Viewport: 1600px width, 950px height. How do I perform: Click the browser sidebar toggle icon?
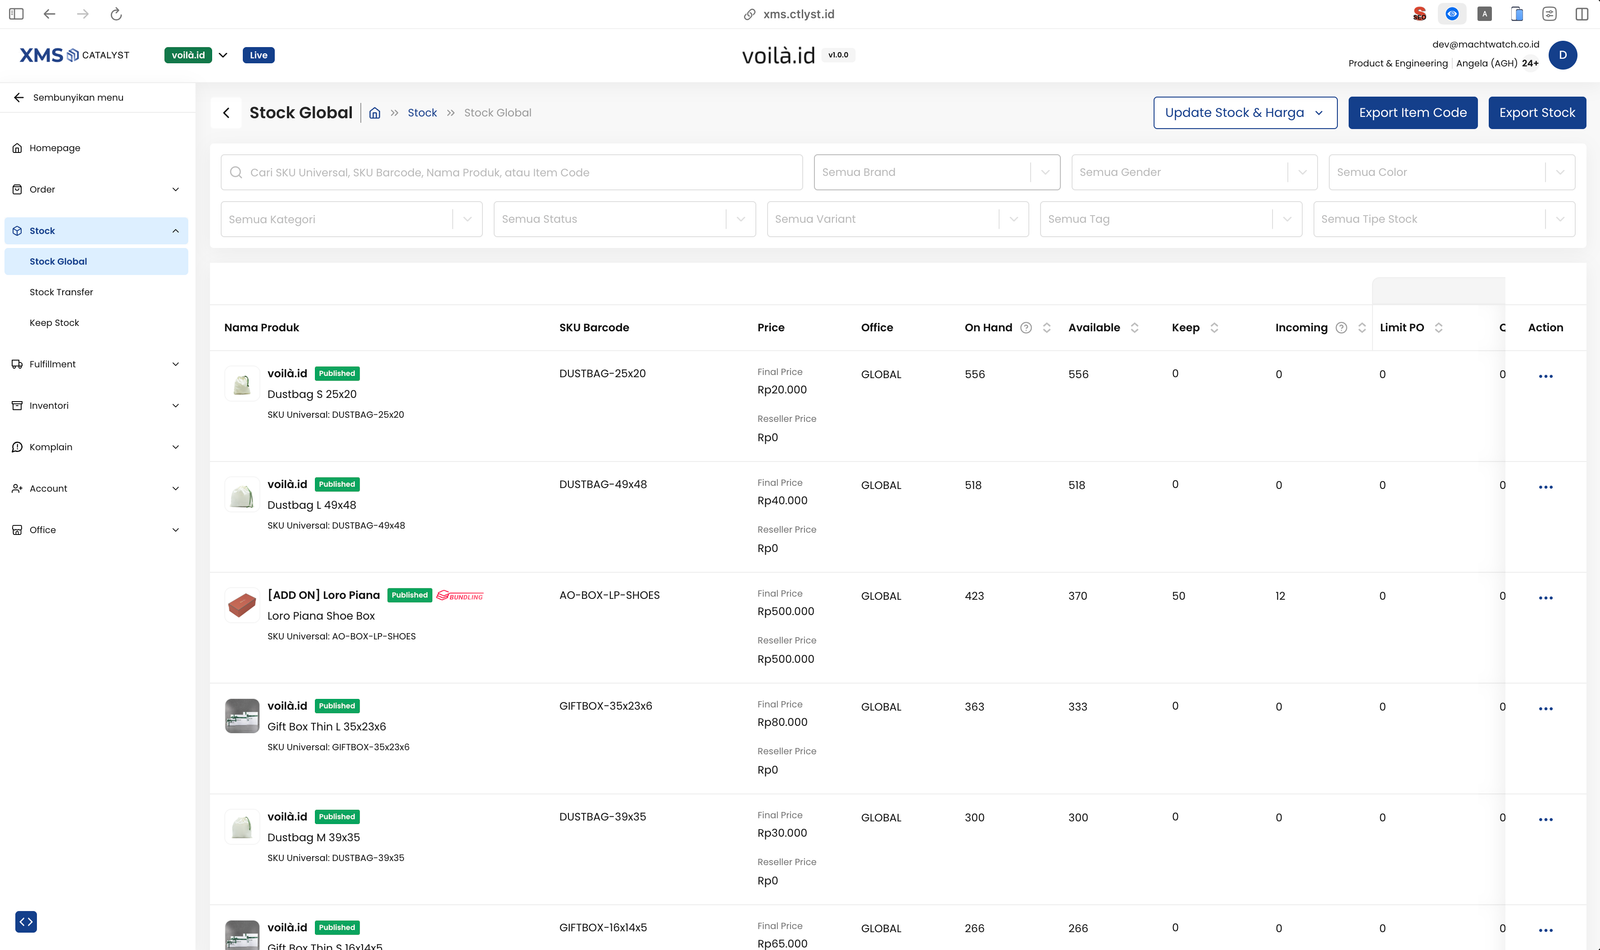coord(16,14)
